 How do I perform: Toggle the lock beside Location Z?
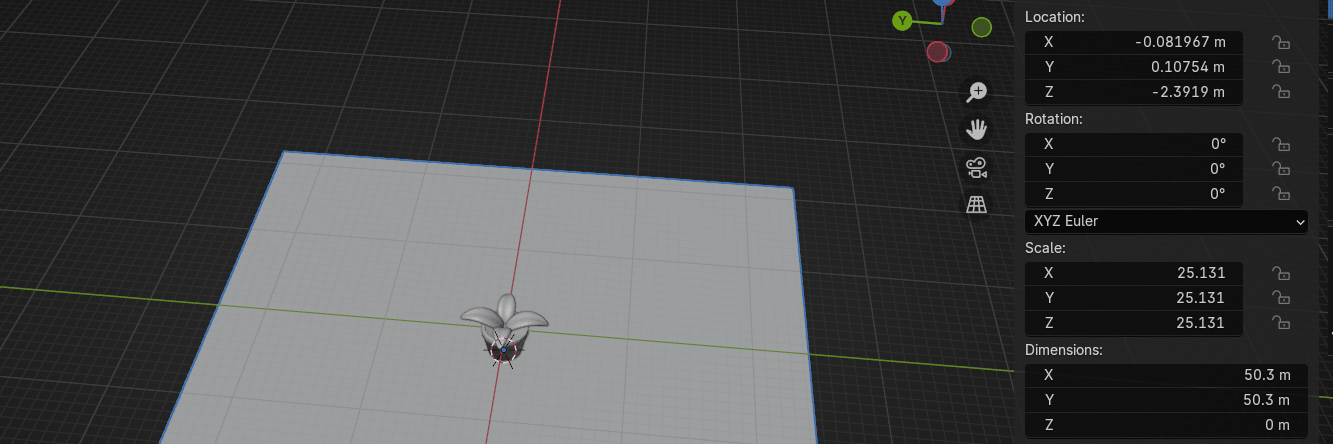coord(1279,92)
